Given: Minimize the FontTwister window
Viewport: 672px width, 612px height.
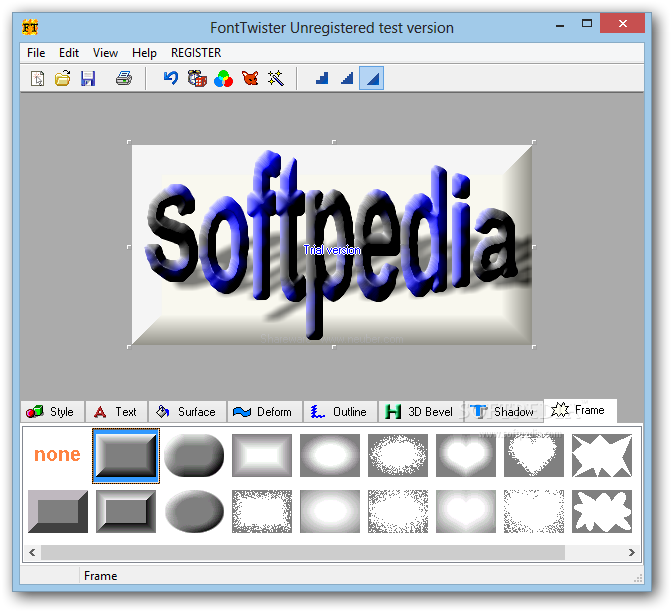Looking at the screenshot, I should (560, 25).
